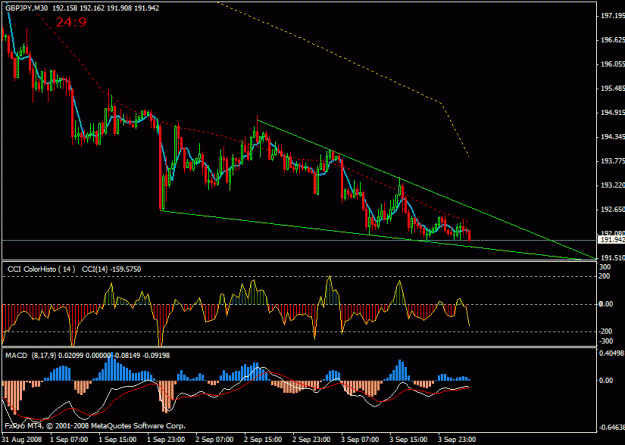Click the CCI ColorHisto ( 14 ) indicator label
This screenshot has height=445, width=625.
pos(41,269)
